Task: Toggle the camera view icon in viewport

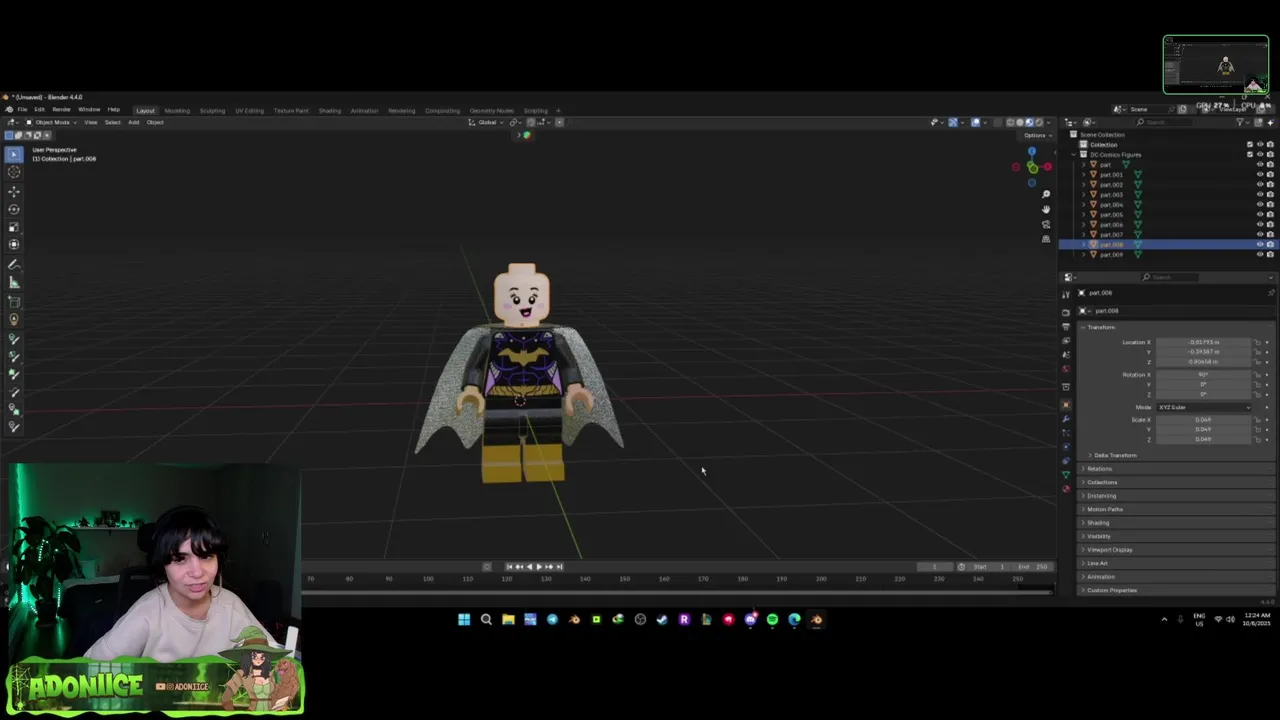Action: pos(1046,224)
